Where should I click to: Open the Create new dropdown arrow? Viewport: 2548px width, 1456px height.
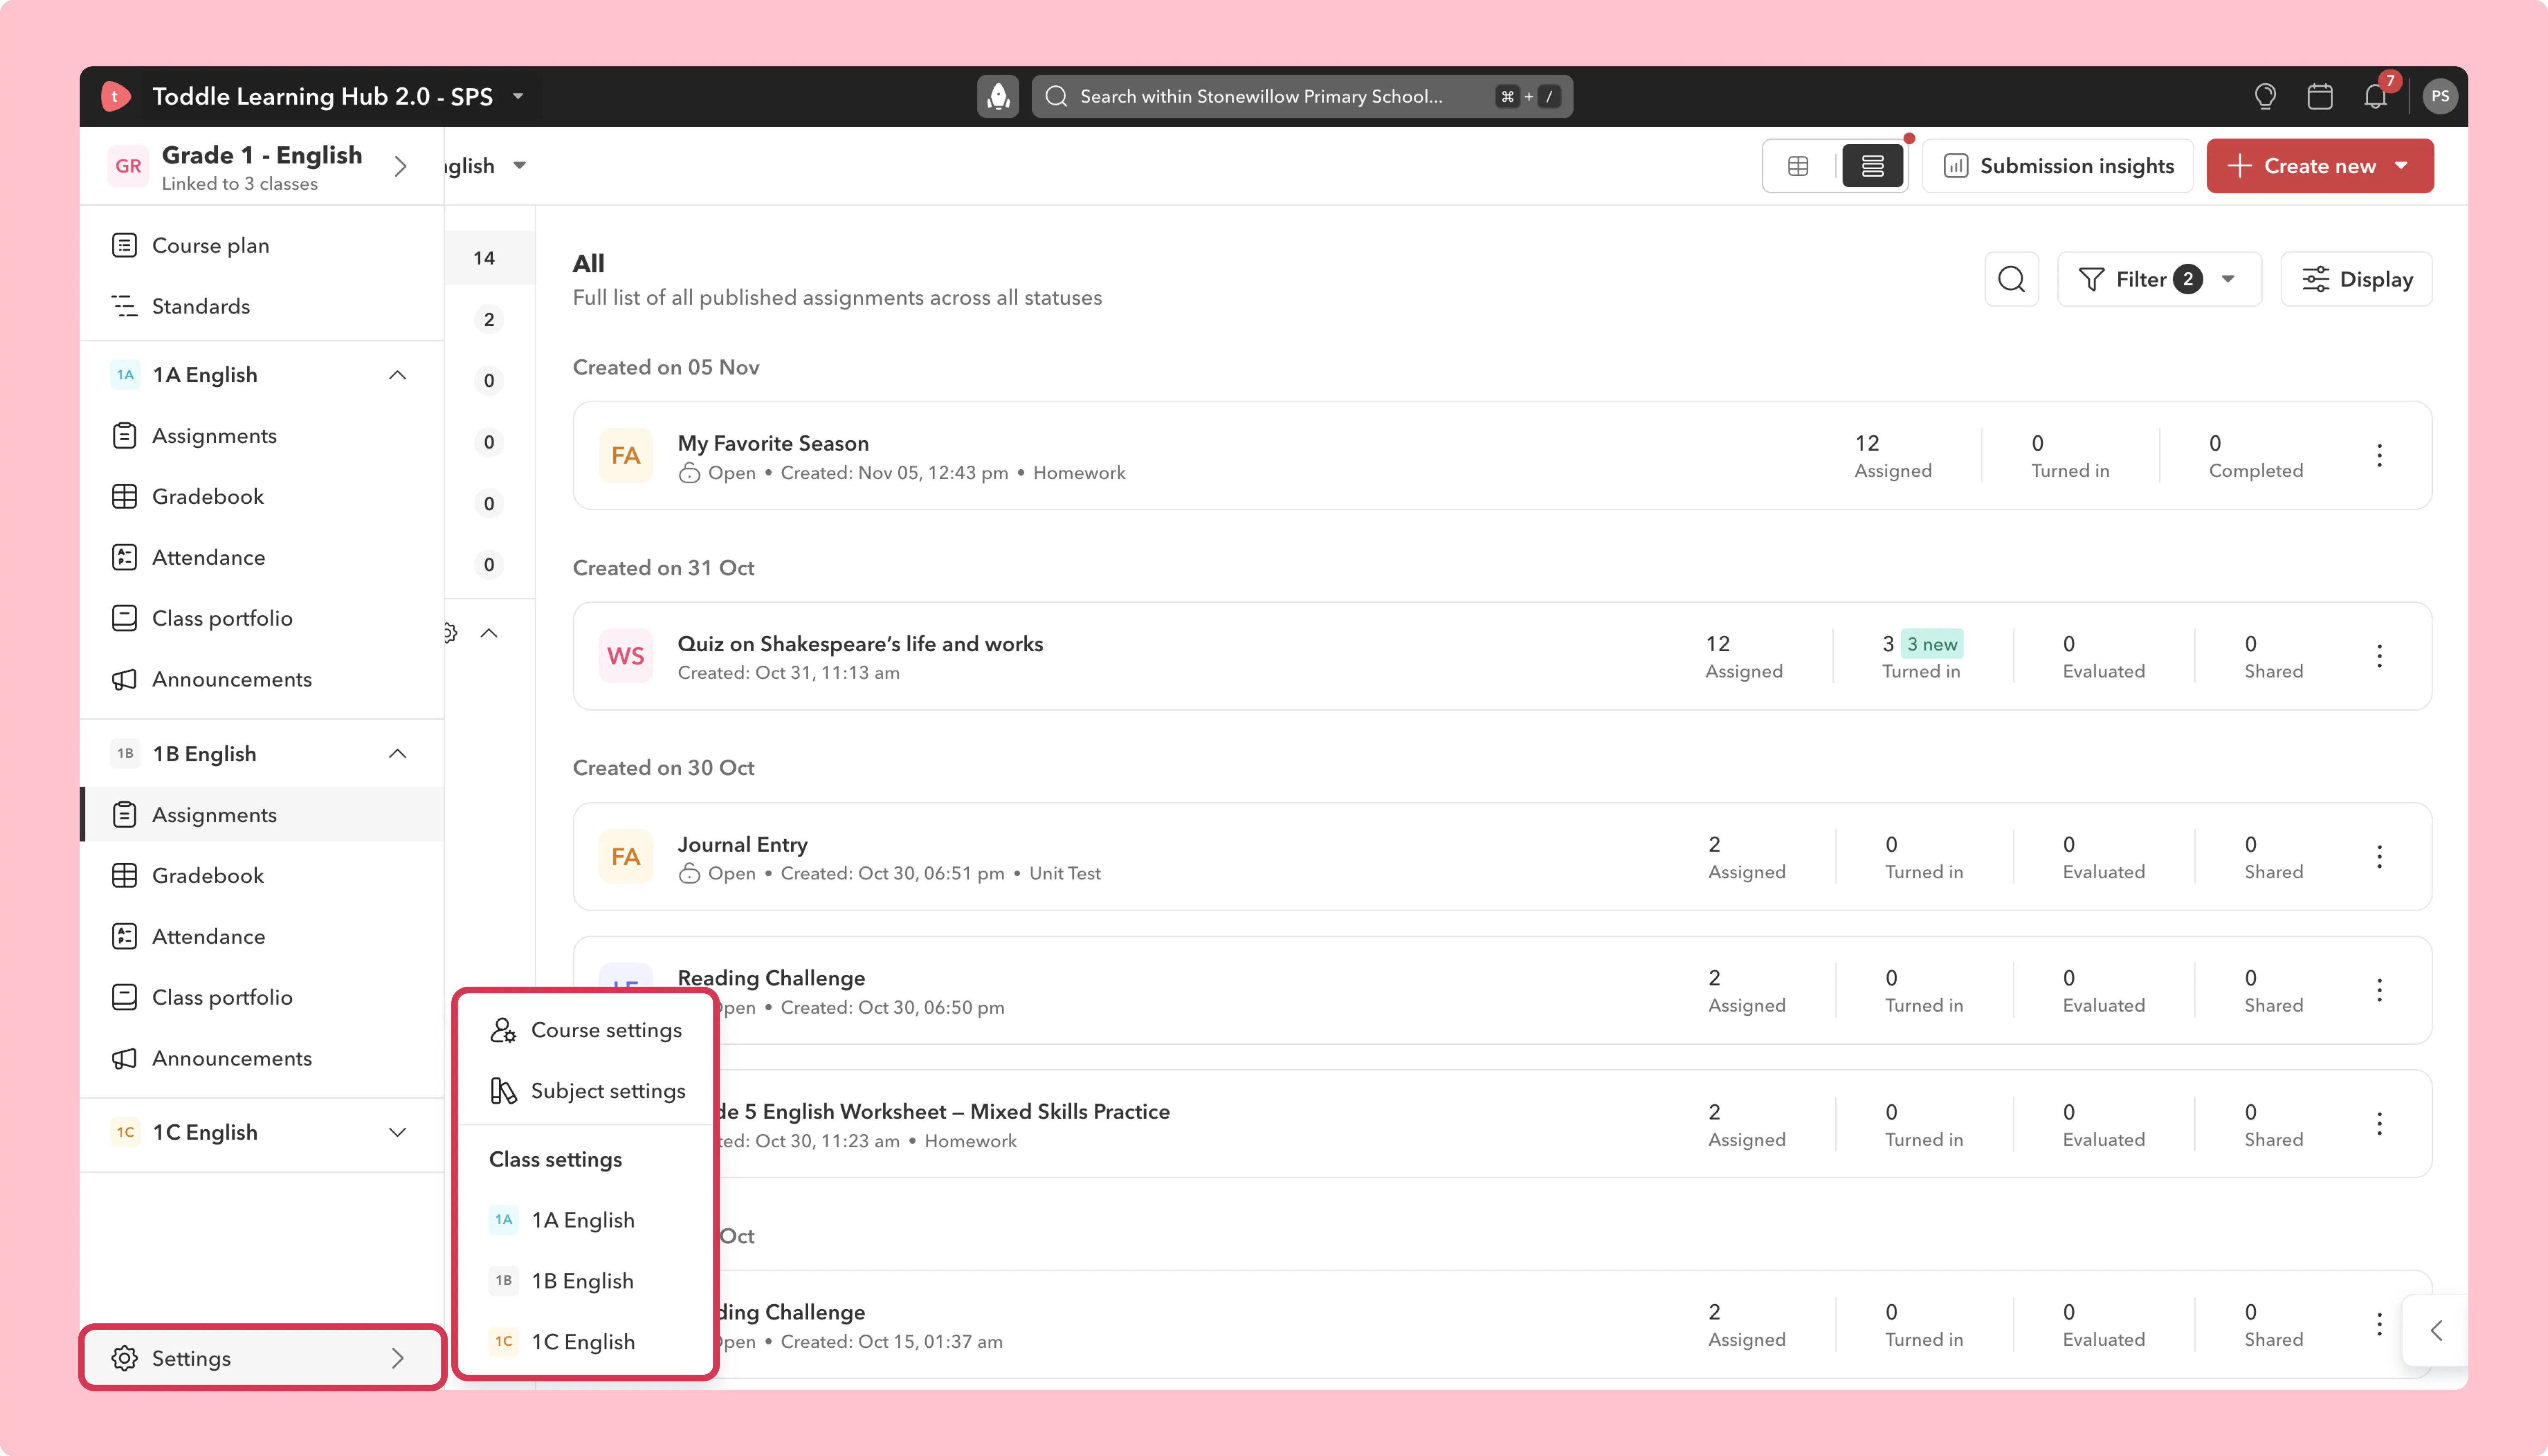click(x=2402, y=166)
